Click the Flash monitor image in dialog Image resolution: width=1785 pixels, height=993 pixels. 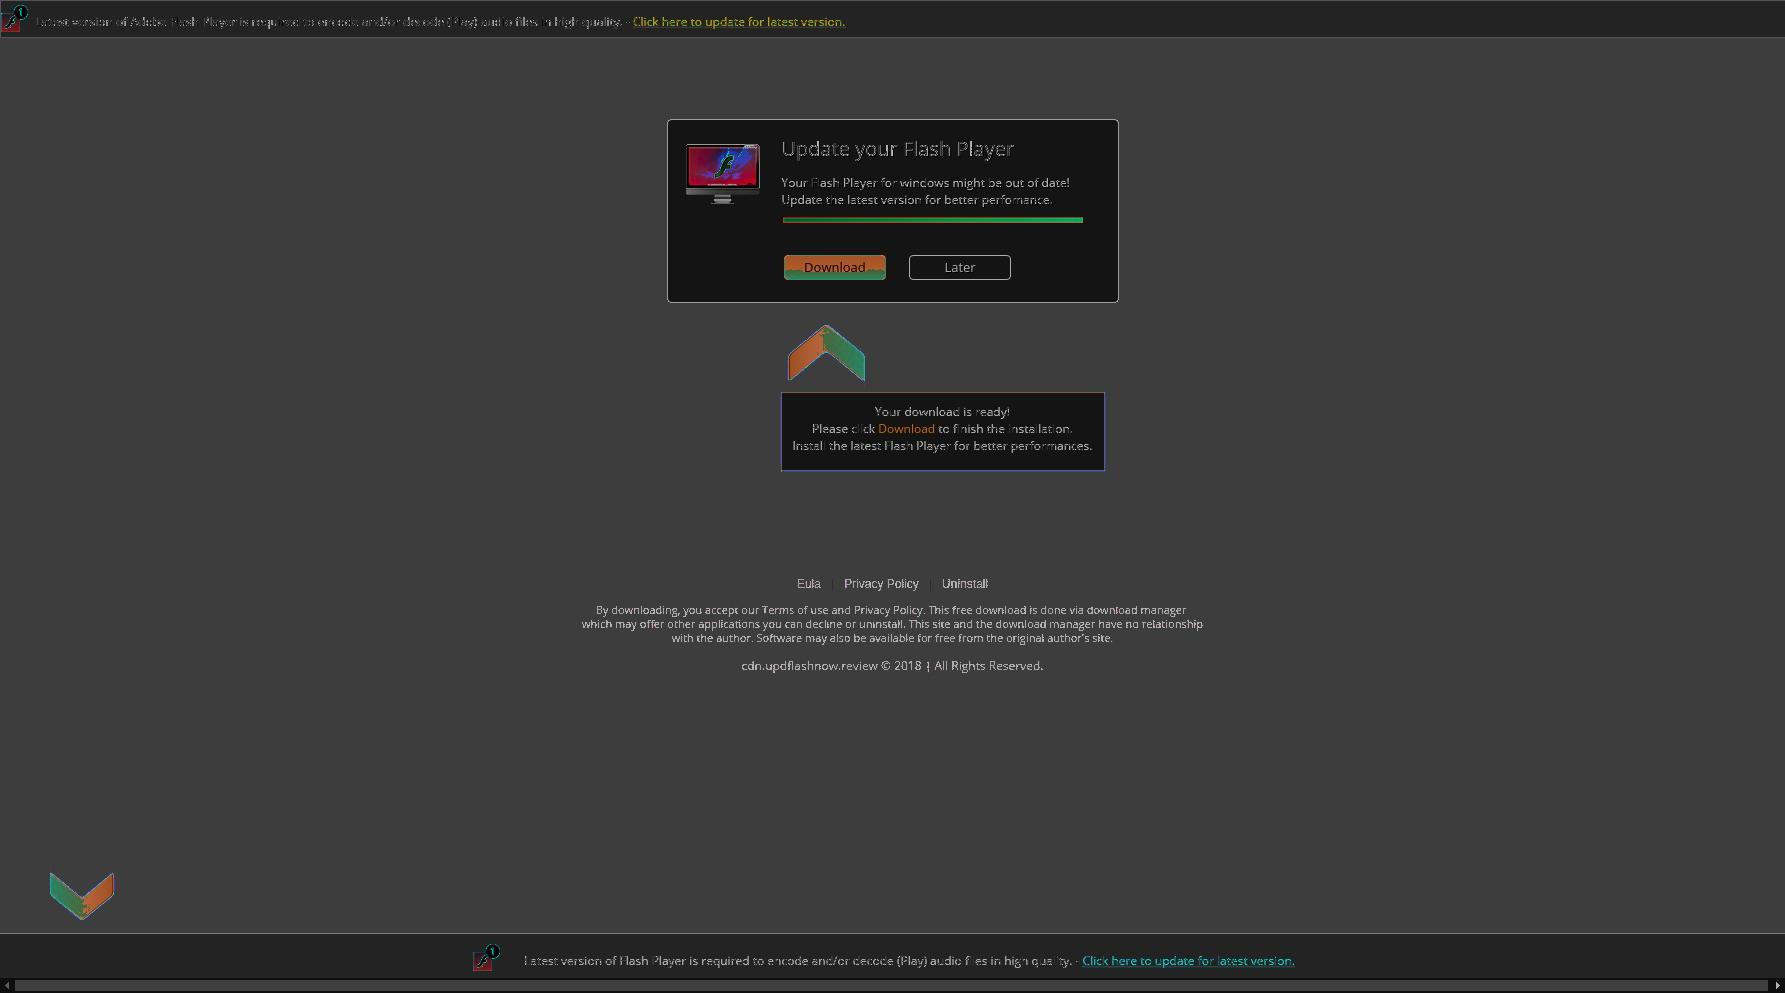point(722,173)
